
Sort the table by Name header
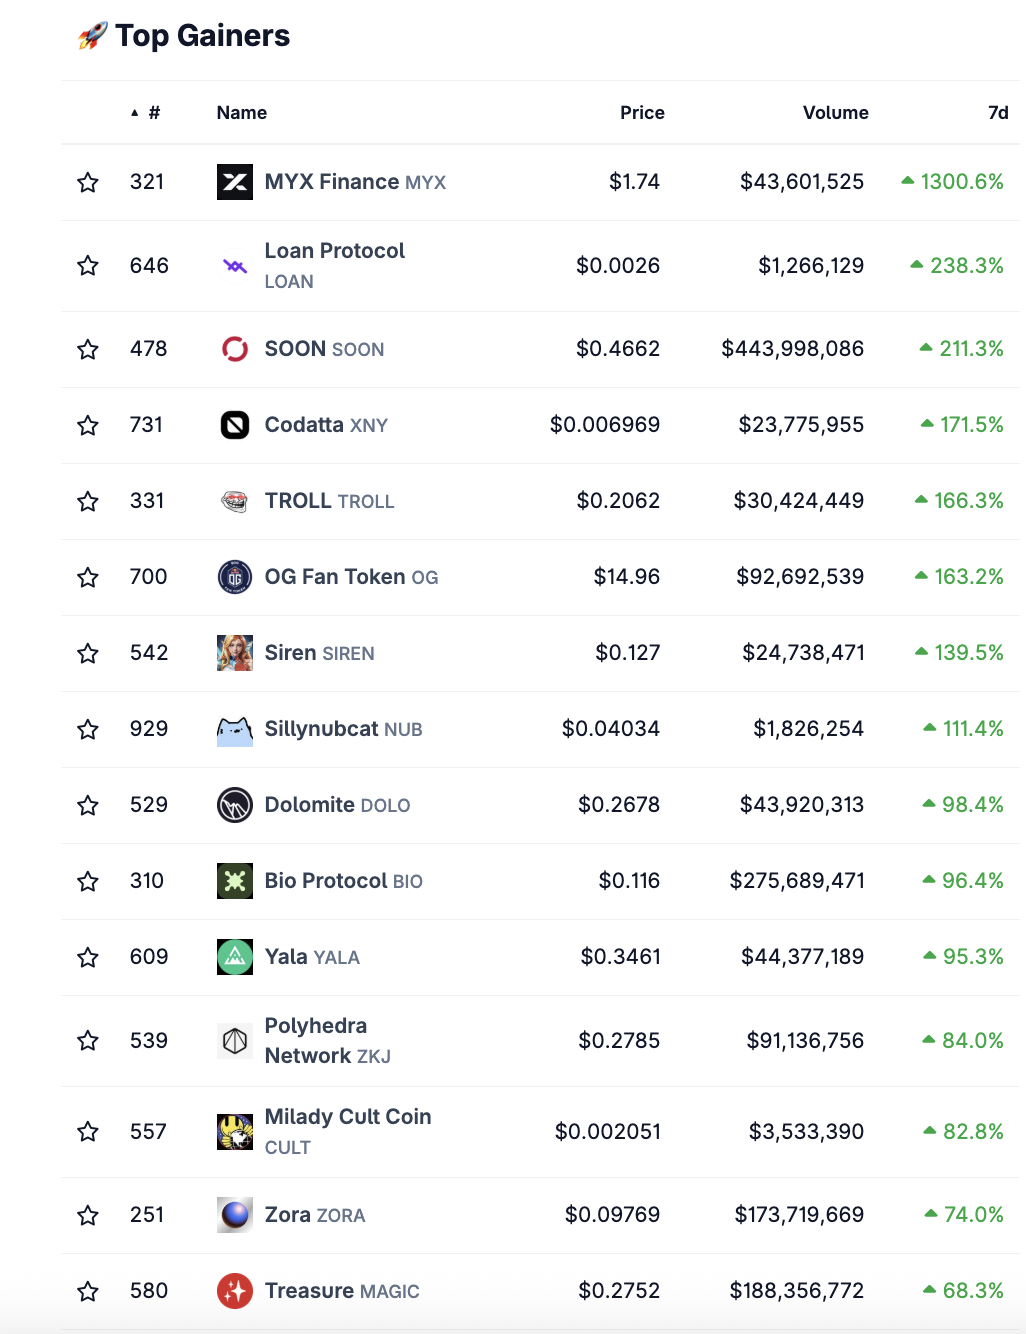click(242, 113)
